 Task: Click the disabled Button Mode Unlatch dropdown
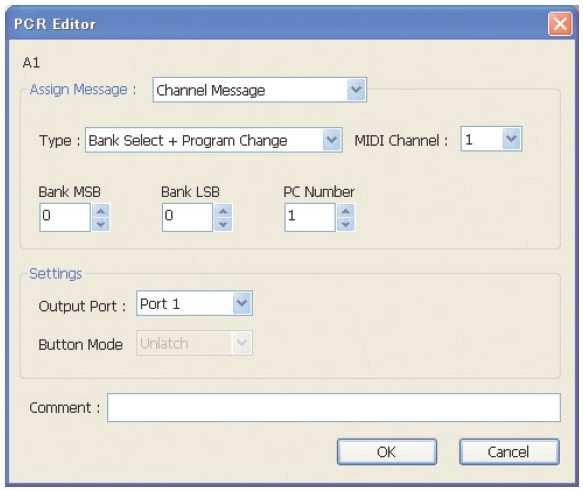194,343
